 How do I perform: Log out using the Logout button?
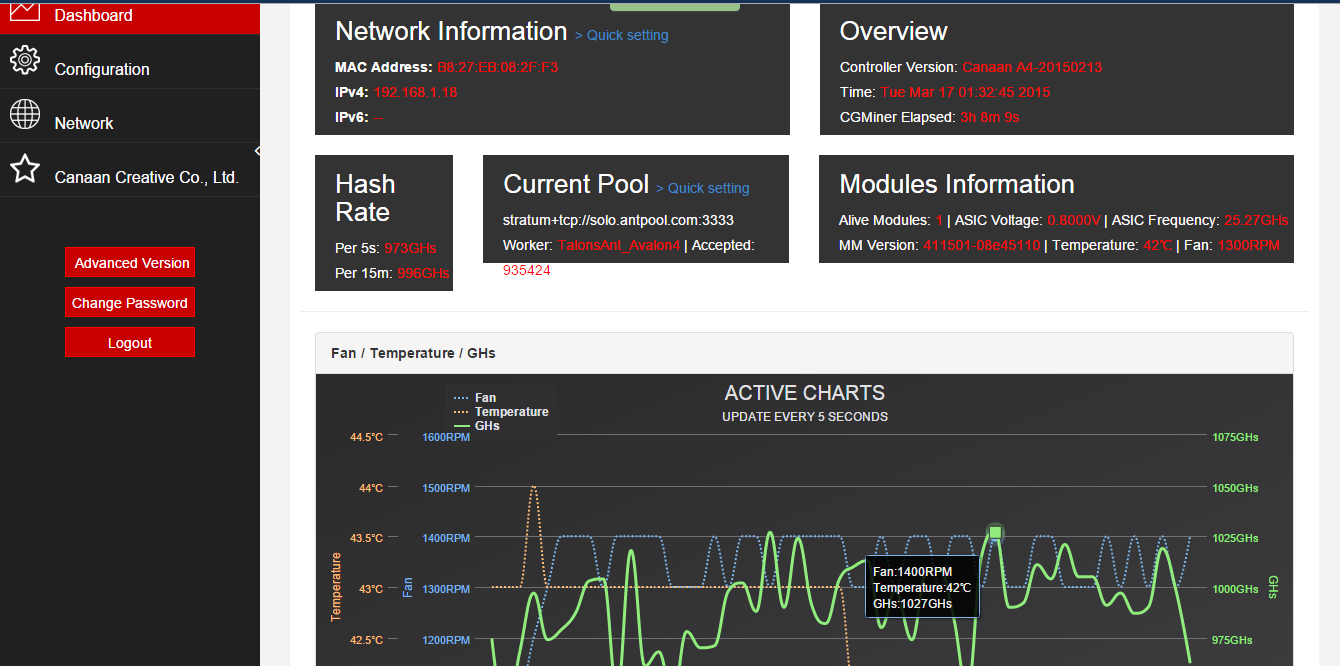pos(130,343)
